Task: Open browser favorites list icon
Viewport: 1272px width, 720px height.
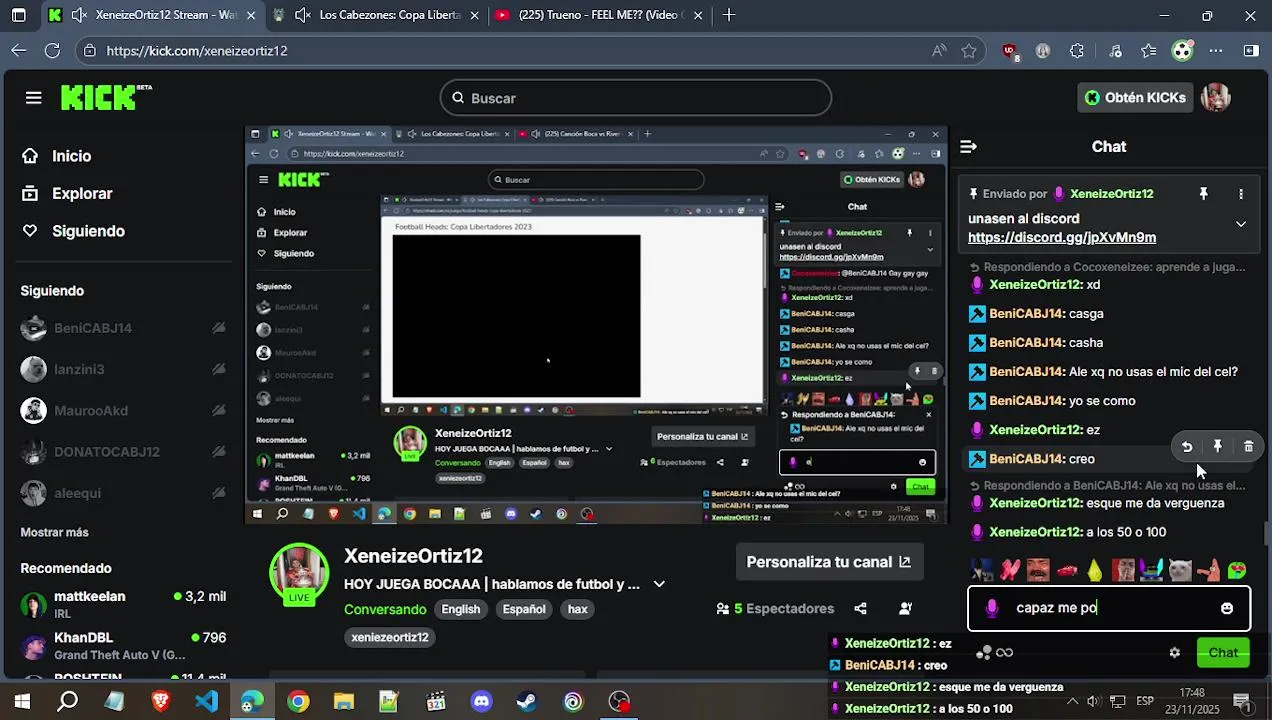Action: point(1149,51)
